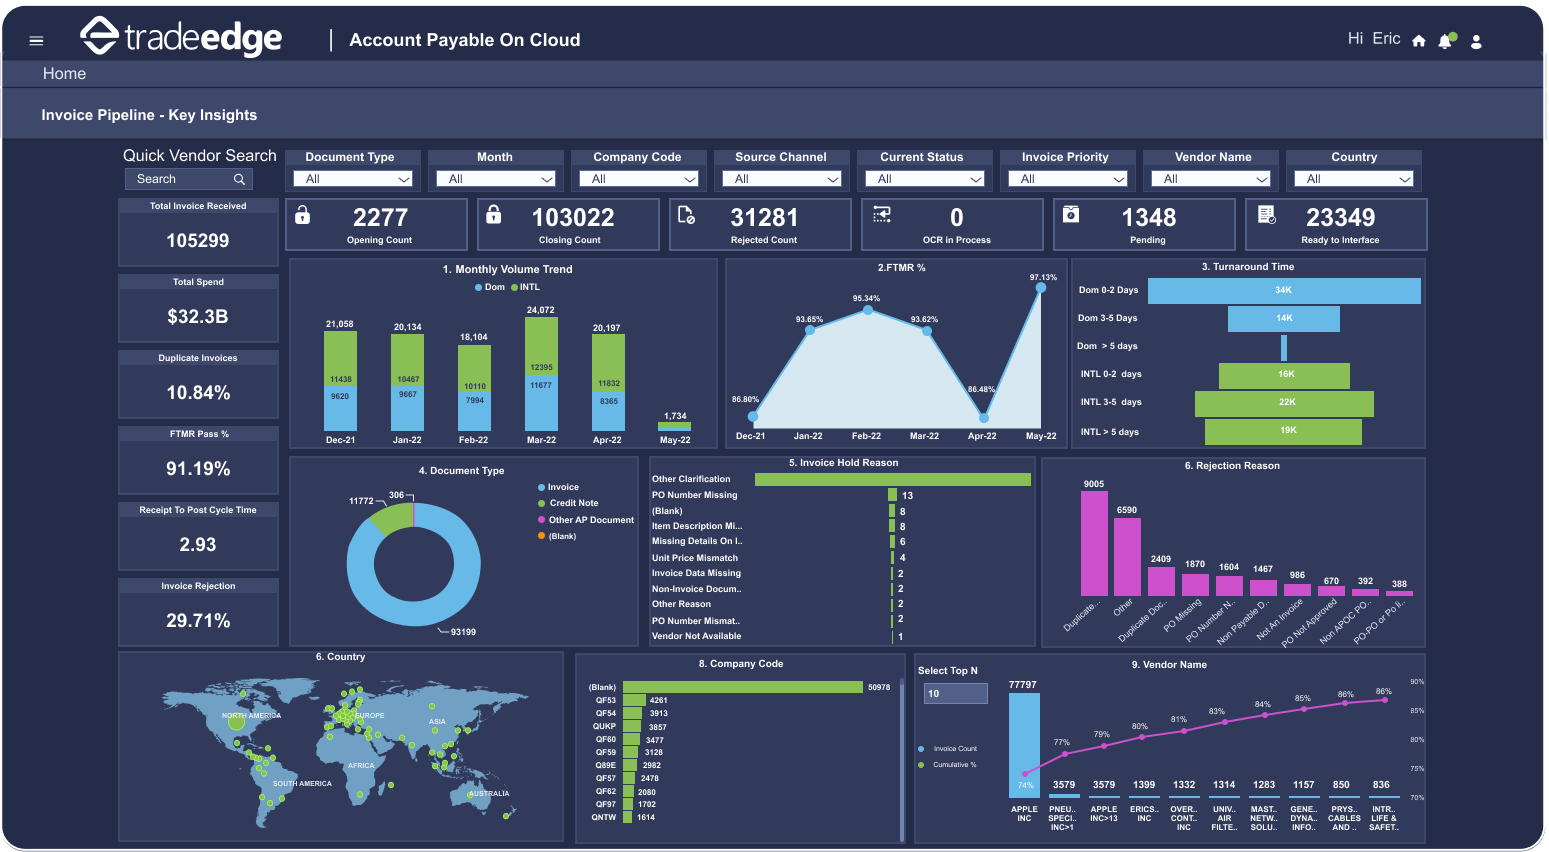
Task: Click the Opening Count lock icon
Action: [303, 215]
